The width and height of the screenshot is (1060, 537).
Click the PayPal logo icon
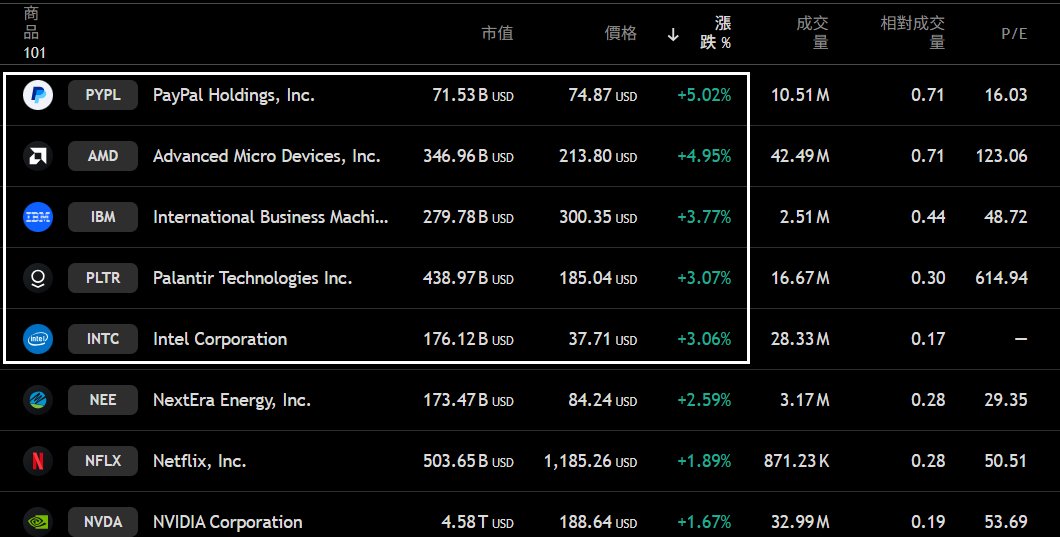tap(38, 95)
